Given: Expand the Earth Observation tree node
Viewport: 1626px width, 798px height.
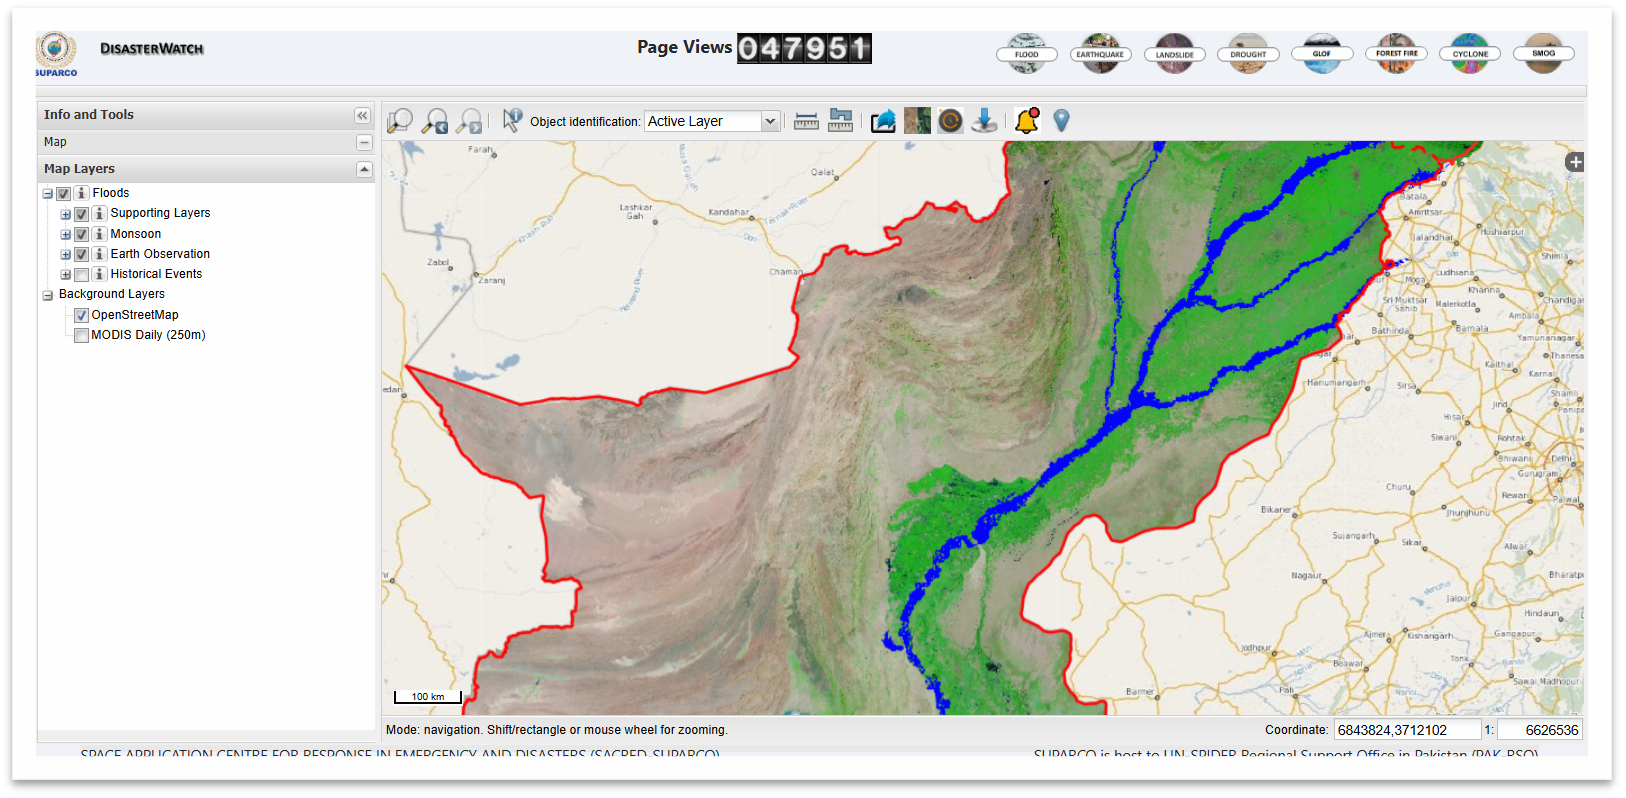Looking at the screenshot, I should point(65,255).
